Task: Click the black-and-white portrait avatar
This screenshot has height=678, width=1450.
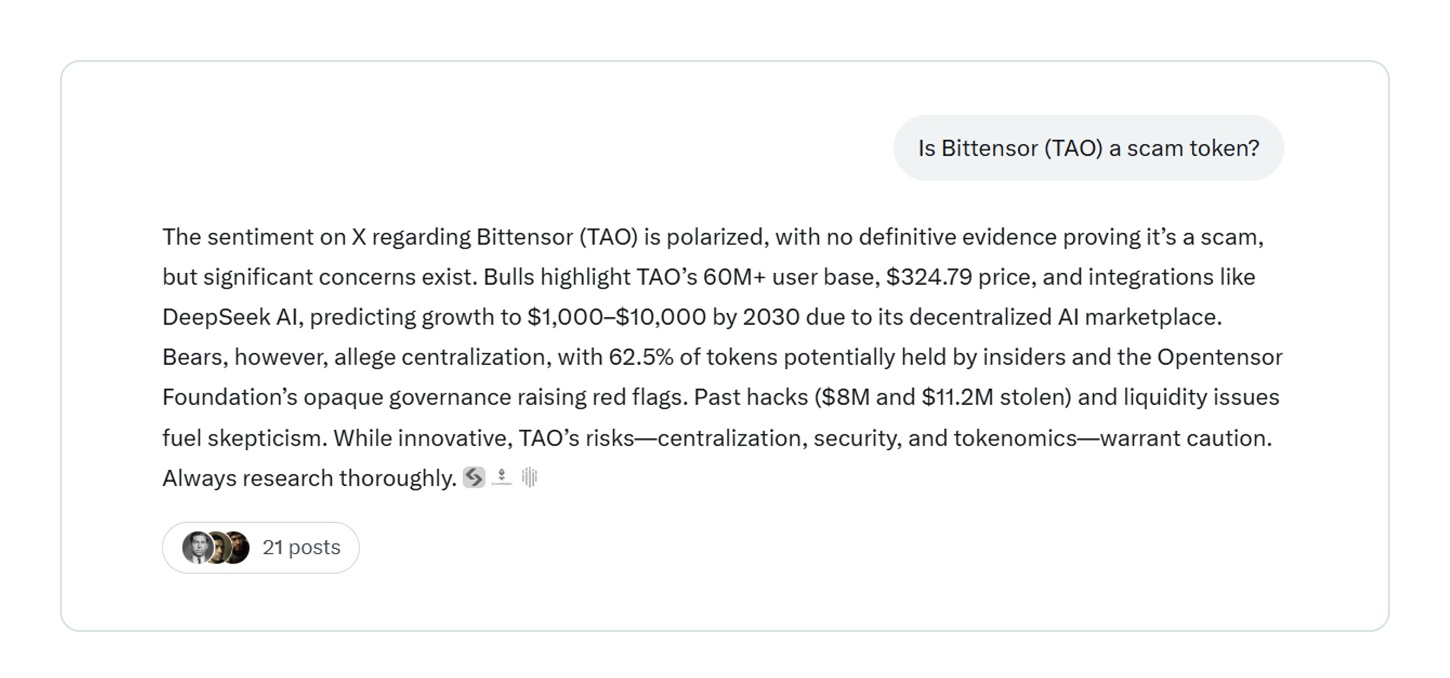Action: pyautogui.click(x=196, y=547)
